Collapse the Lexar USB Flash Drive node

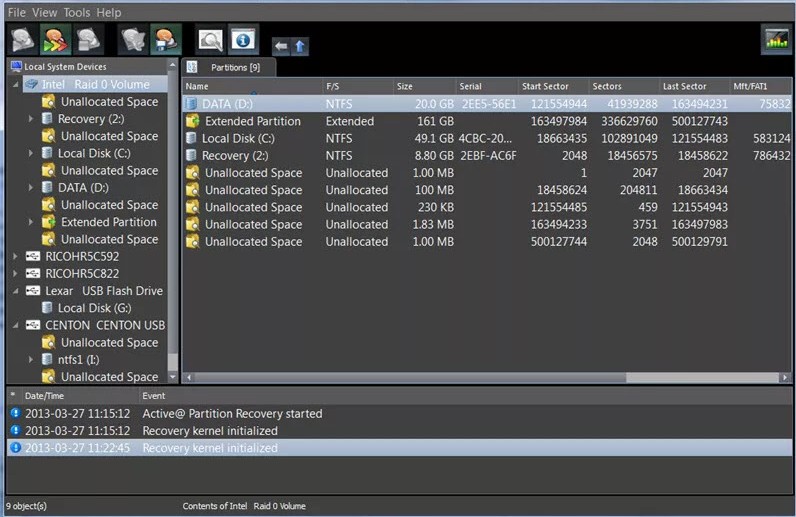coord(16,291)
